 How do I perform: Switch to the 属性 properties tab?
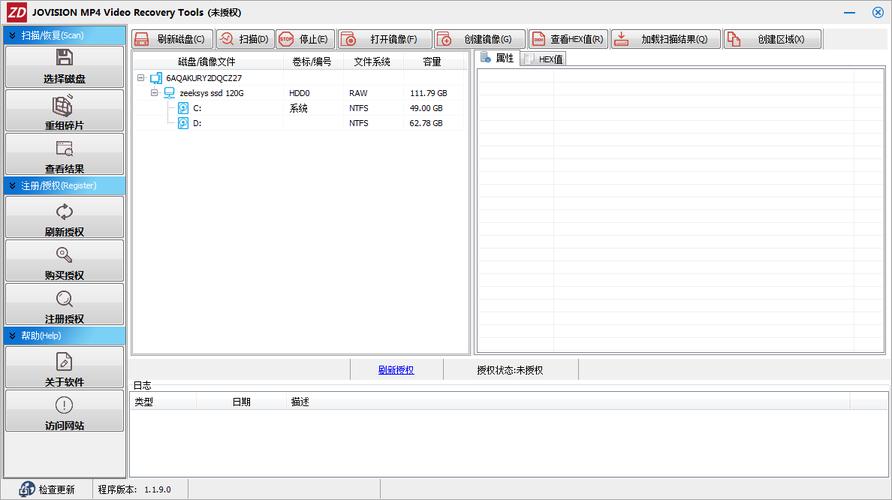tap(498, 59)
